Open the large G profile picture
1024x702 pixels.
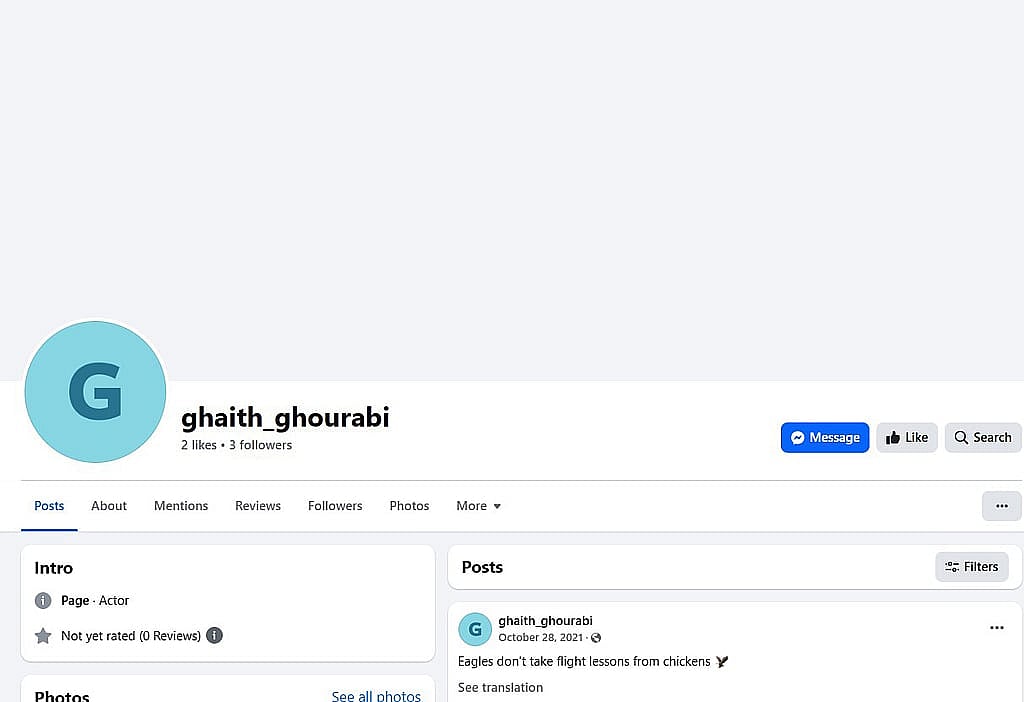click(95, 392)
